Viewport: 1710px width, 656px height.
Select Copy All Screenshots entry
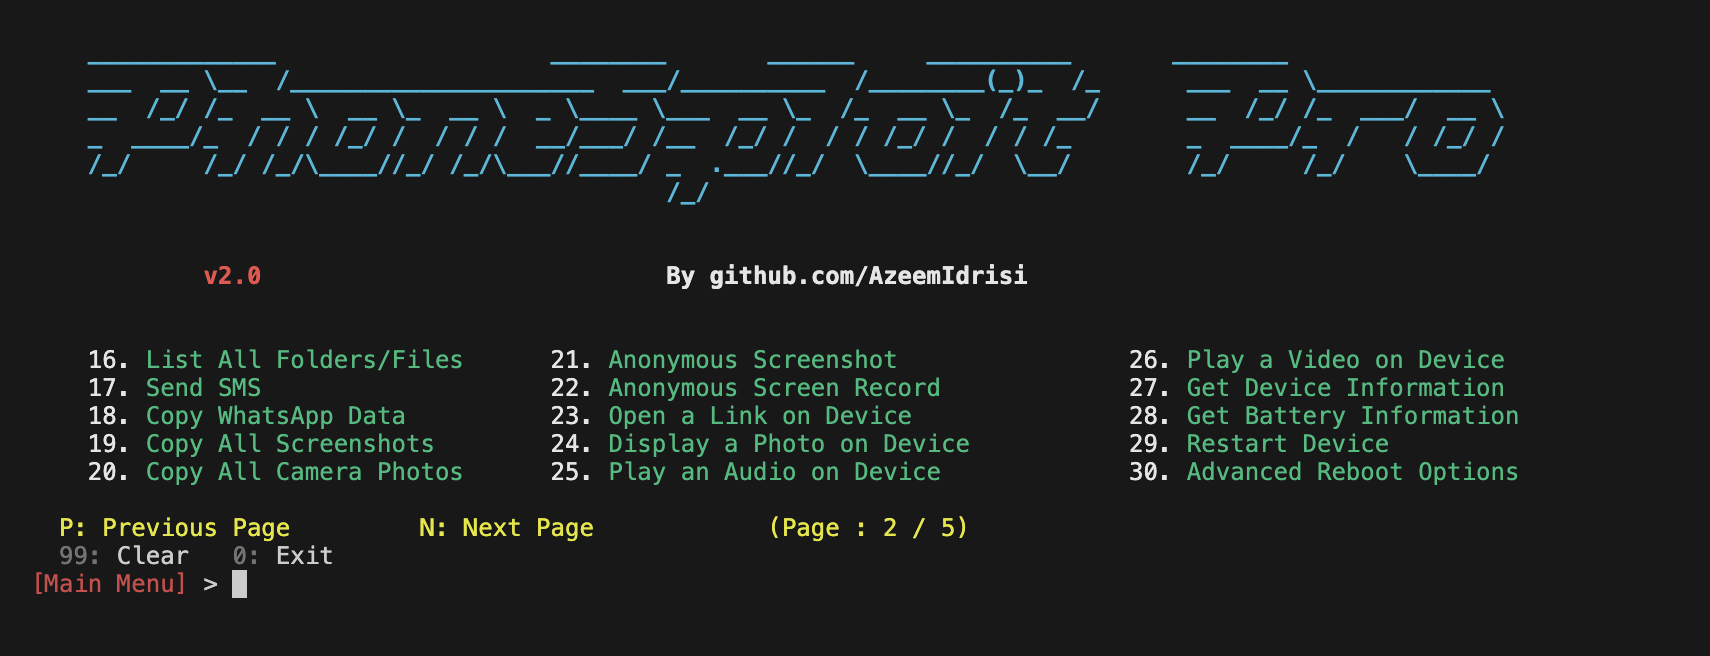261,444
